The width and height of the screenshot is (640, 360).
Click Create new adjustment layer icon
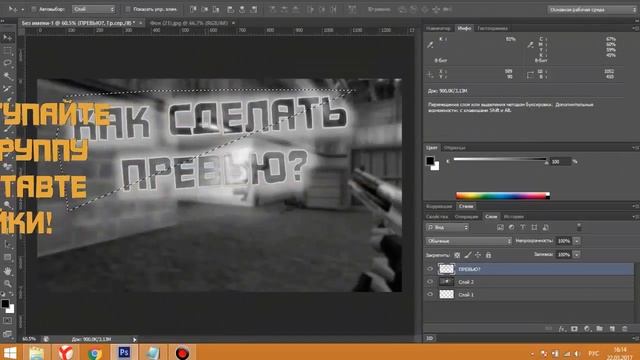coord(587,329)
